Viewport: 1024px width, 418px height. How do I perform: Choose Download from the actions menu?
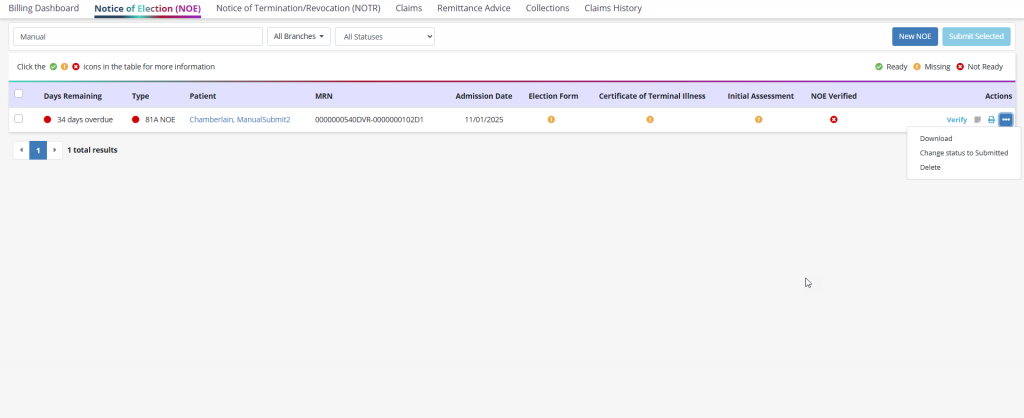pyautogui.click(x=935, y=139)
